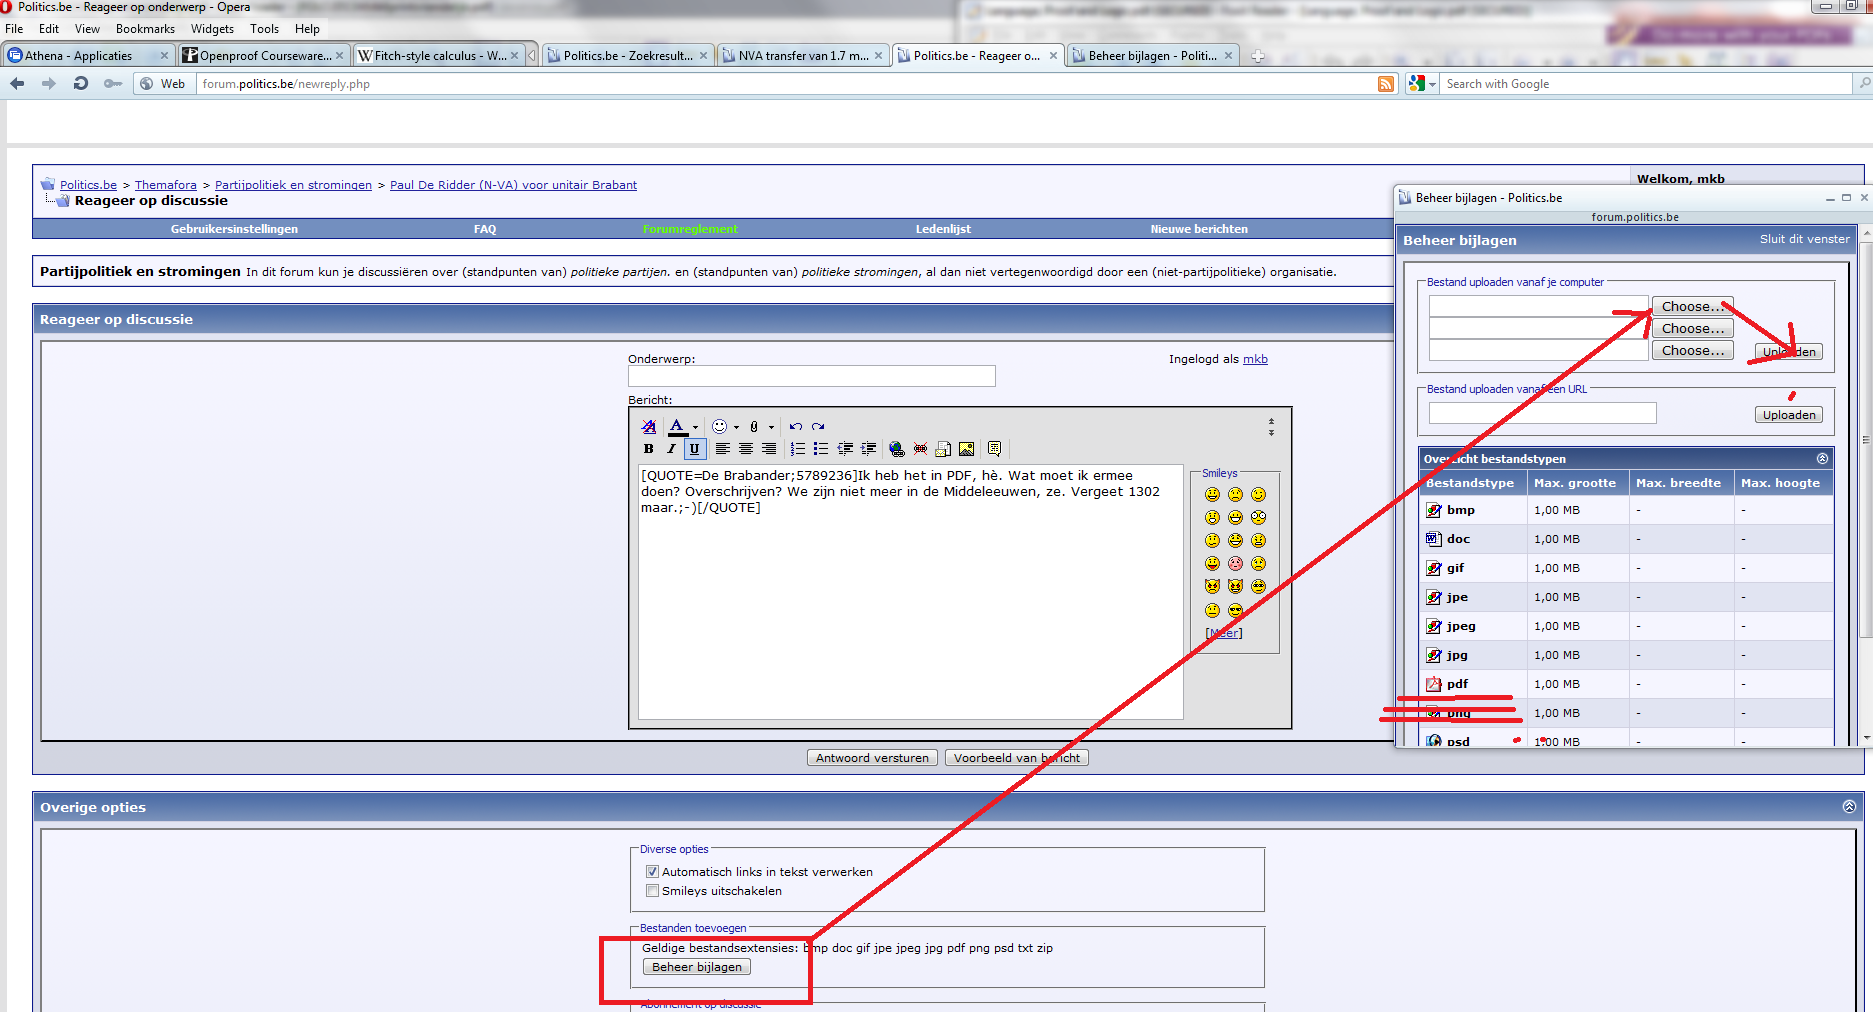Viewport: 1873px width, 1012px height.
Task: Click the paperclip attachment icon
Action: point(754,426)
